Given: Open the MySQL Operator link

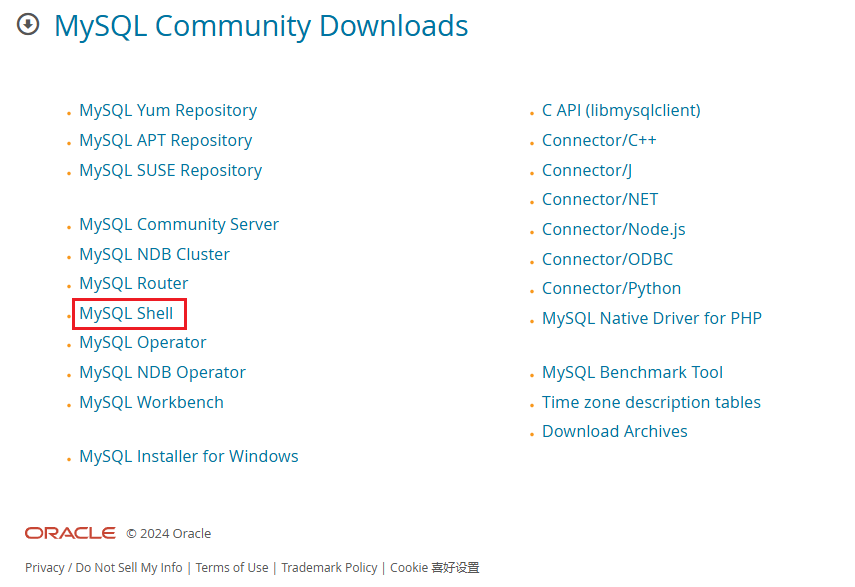Looking at the screenshot, I should pos(143,343).
